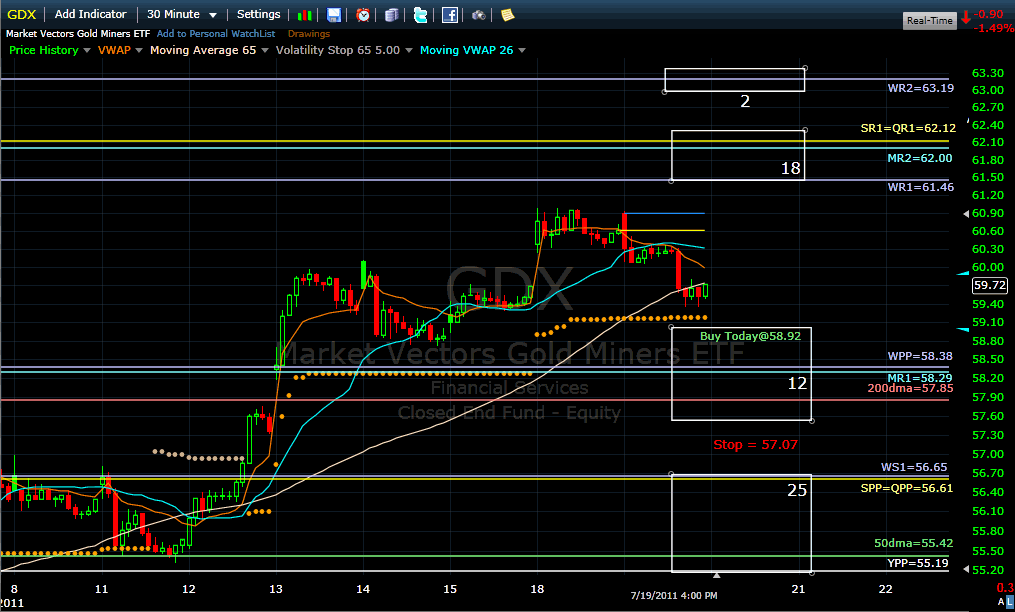Click the save floppy disk icon
Viewport: 1015px width, 612px height.
(334, 15)
